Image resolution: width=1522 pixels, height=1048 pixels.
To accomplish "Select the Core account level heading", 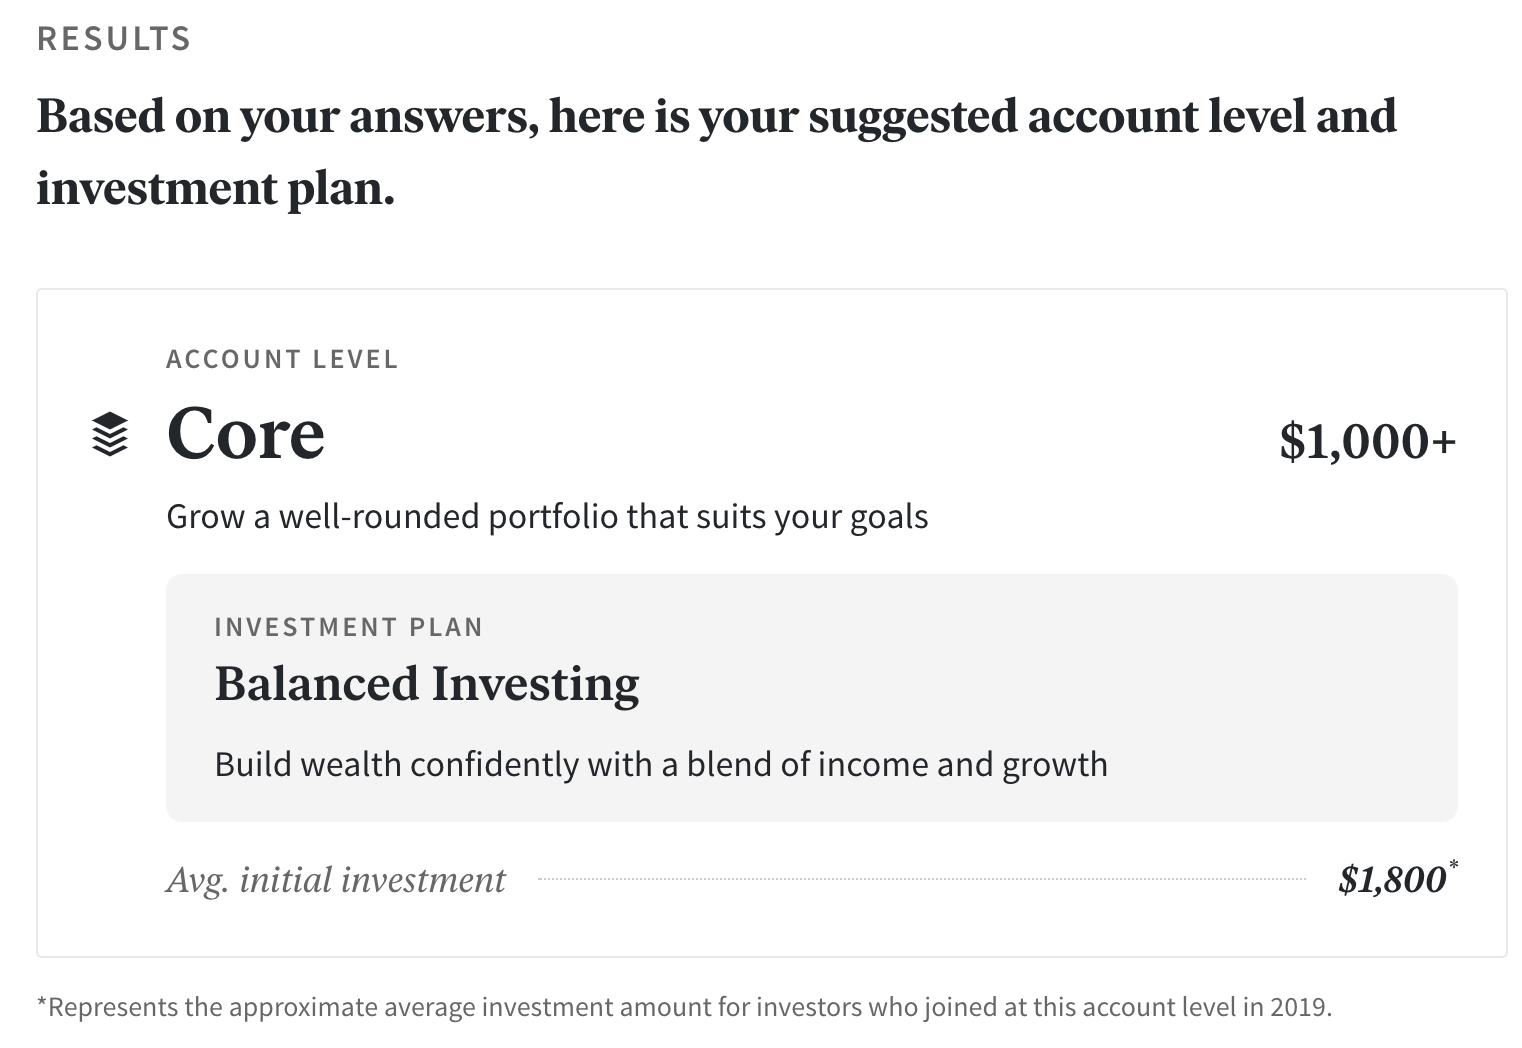I will pyautogui.click(x=246, y=434).
